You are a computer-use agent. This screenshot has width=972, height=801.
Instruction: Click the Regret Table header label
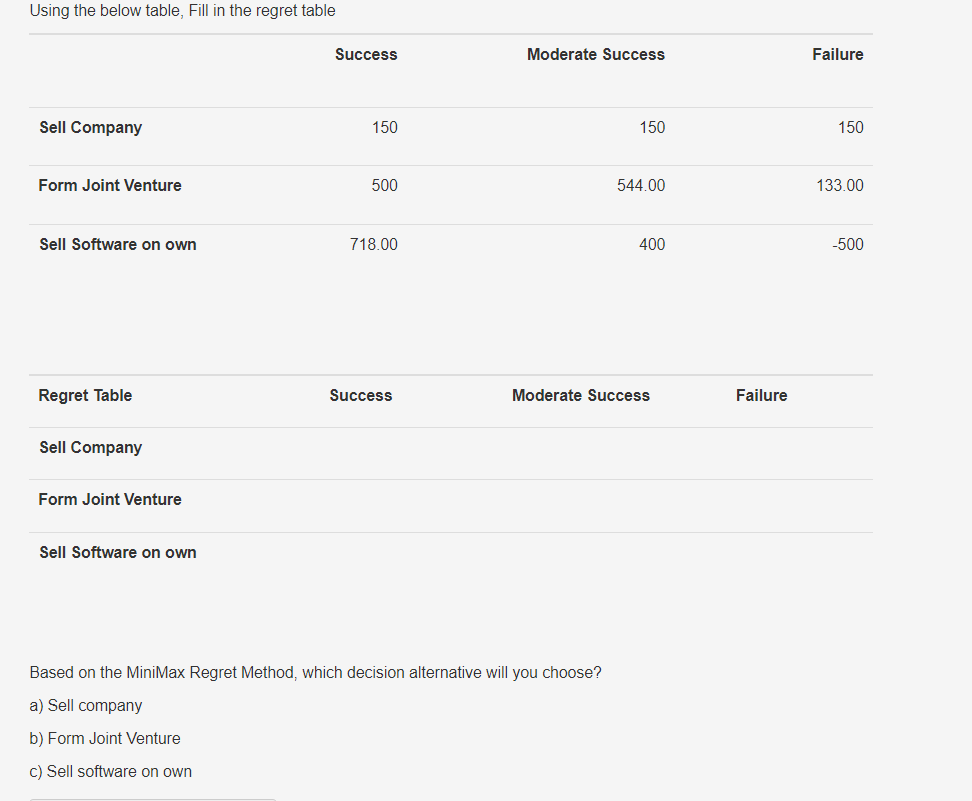pos(85,396)
